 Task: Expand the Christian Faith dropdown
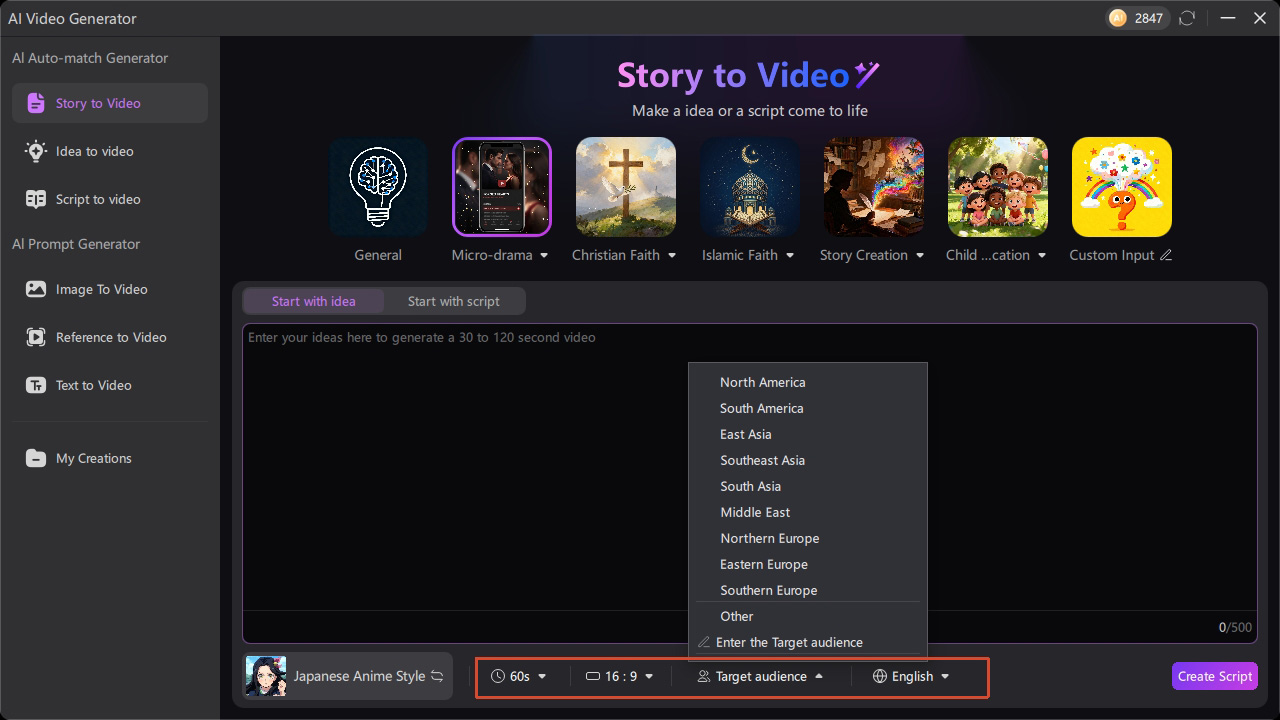pos(672,256)
